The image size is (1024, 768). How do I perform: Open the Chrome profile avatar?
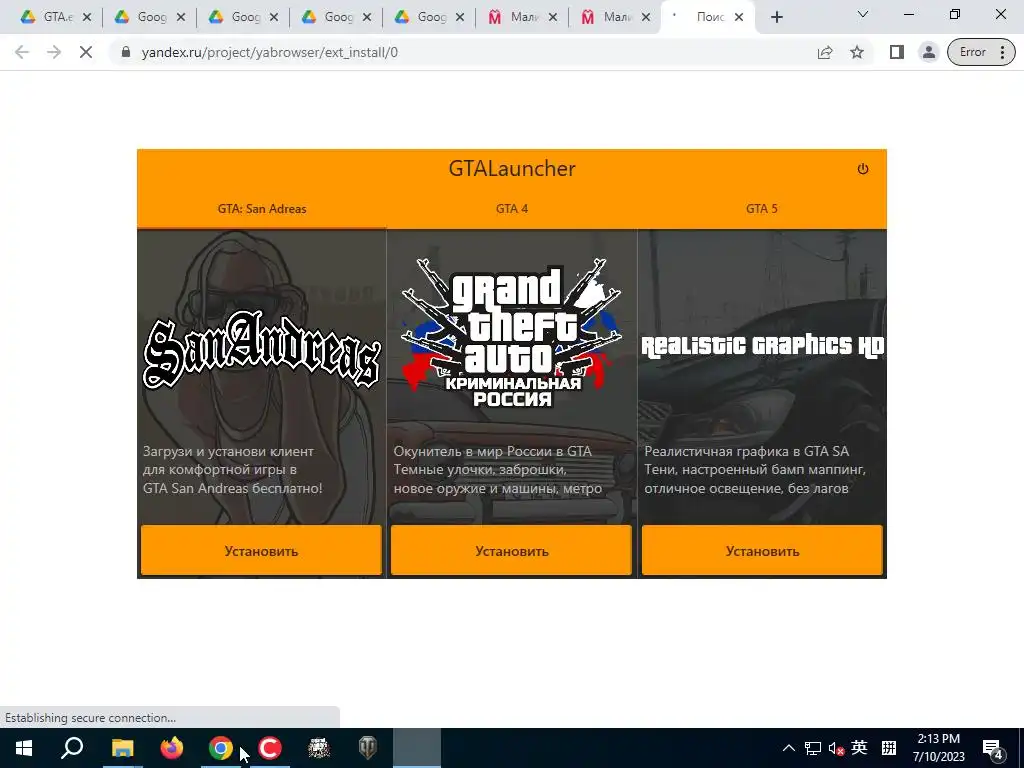click(929, 52)
